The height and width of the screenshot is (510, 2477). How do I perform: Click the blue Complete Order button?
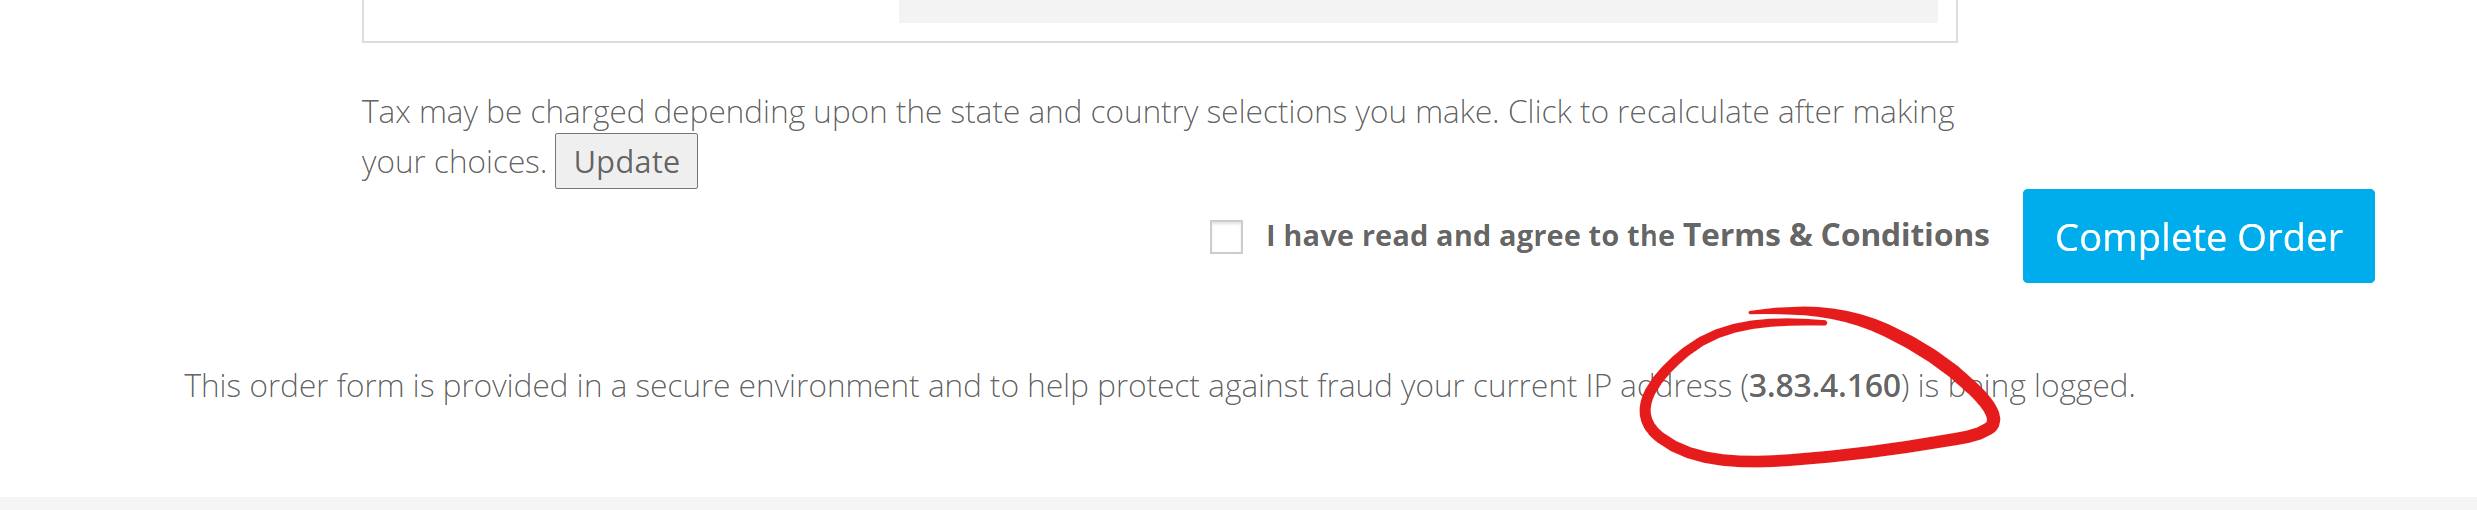[2198, 236]
